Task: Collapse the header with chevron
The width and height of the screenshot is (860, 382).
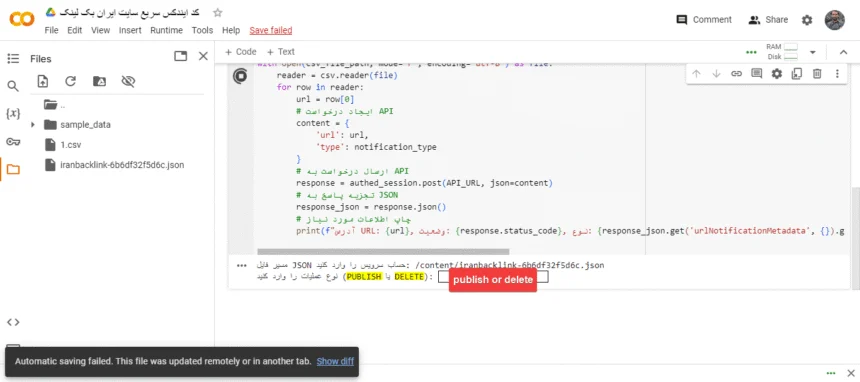Action: pos(844,52)
